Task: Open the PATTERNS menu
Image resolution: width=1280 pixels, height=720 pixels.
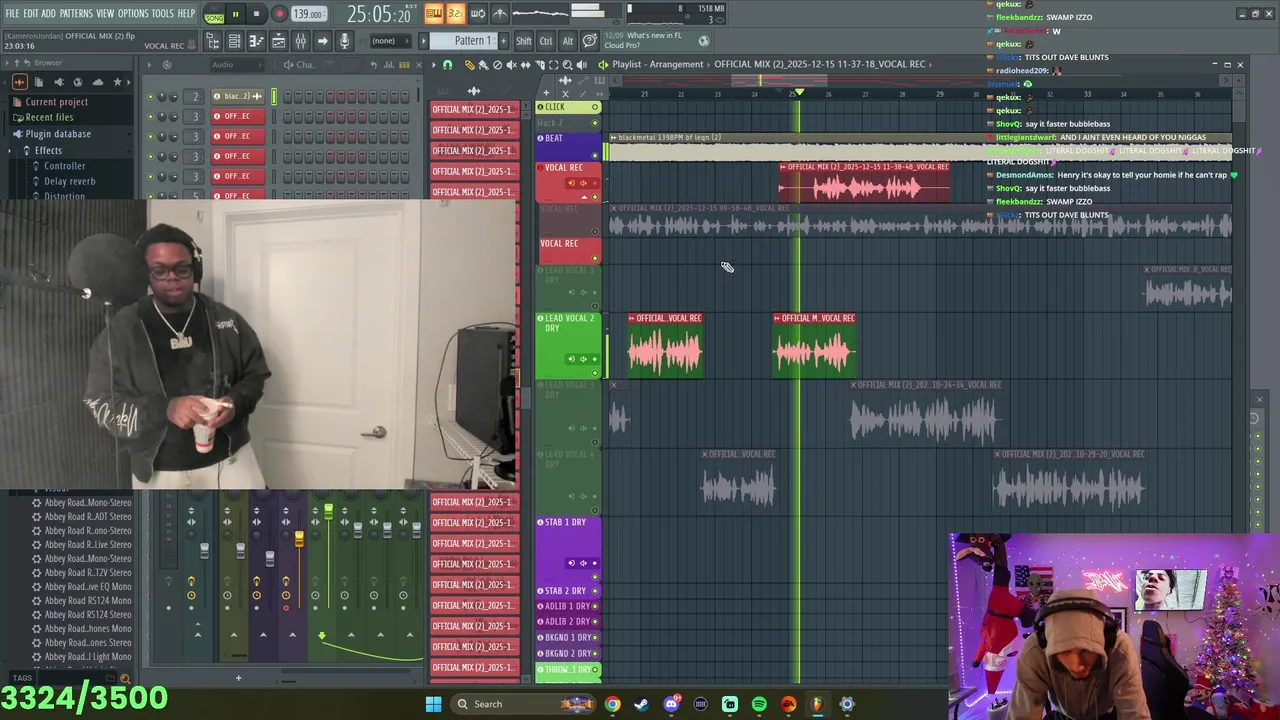Action: (76, 13)
